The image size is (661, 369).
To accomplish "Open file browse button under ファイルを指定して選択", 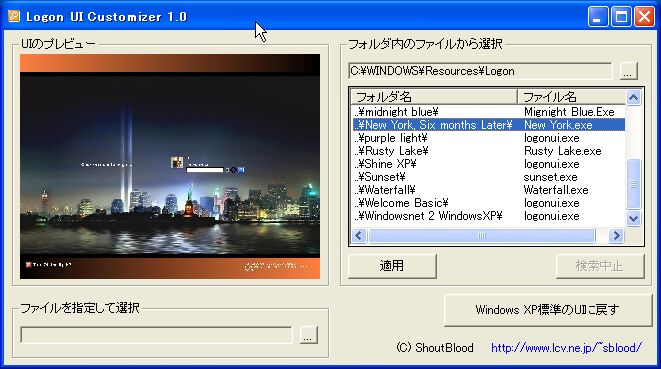I will tap(308, 335).
